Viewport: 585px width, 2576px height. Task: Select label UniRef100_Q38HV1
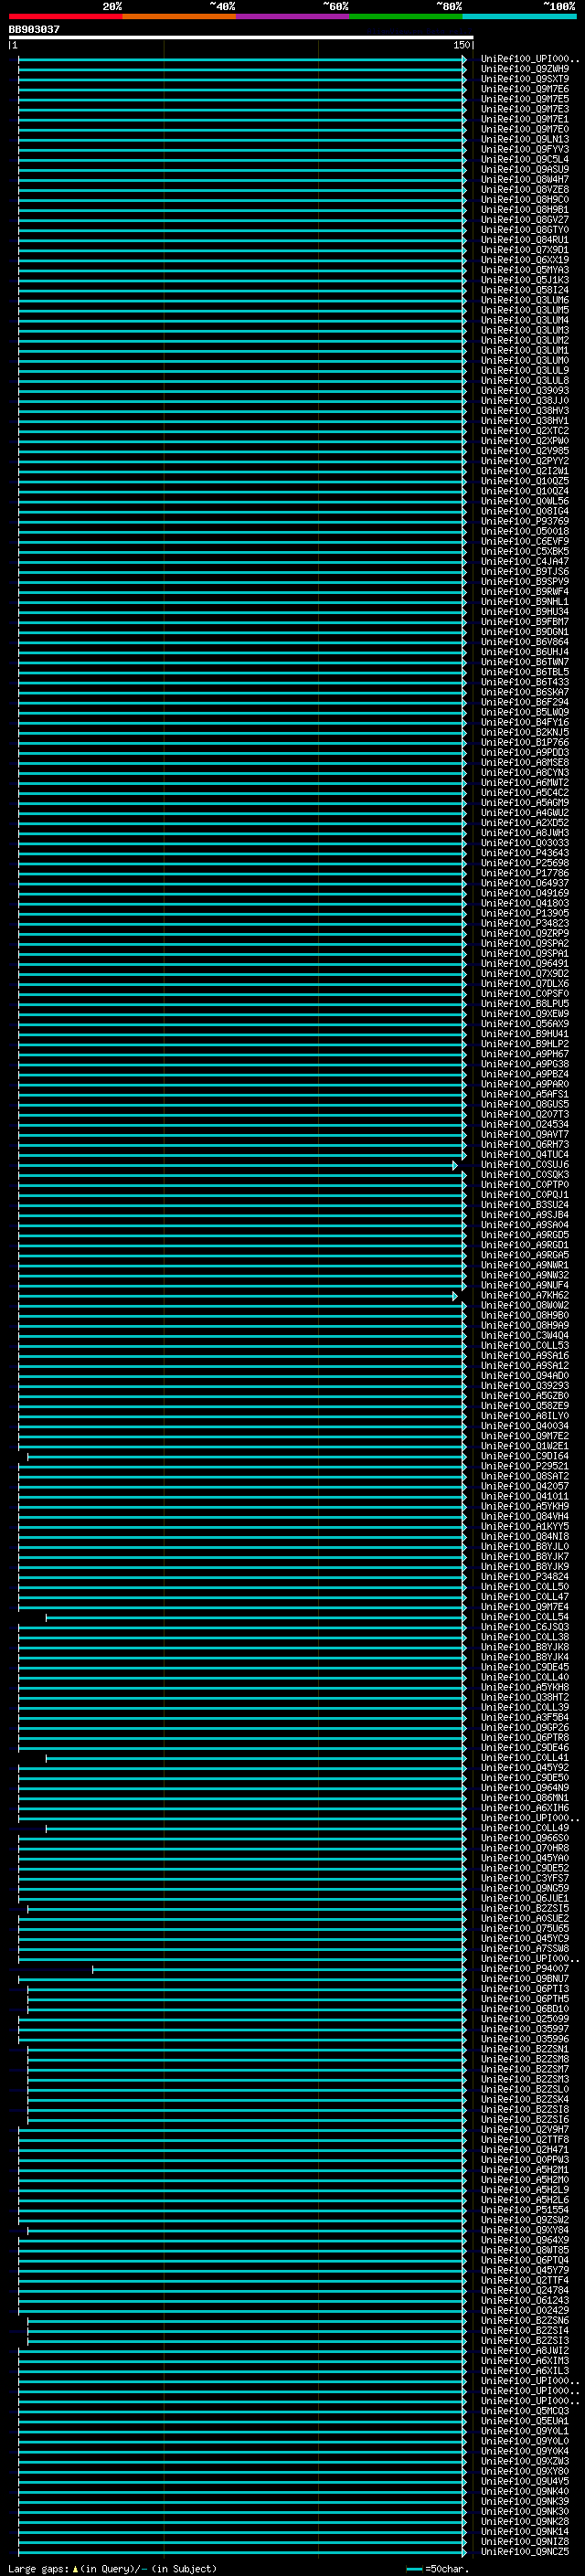point(525,421)
